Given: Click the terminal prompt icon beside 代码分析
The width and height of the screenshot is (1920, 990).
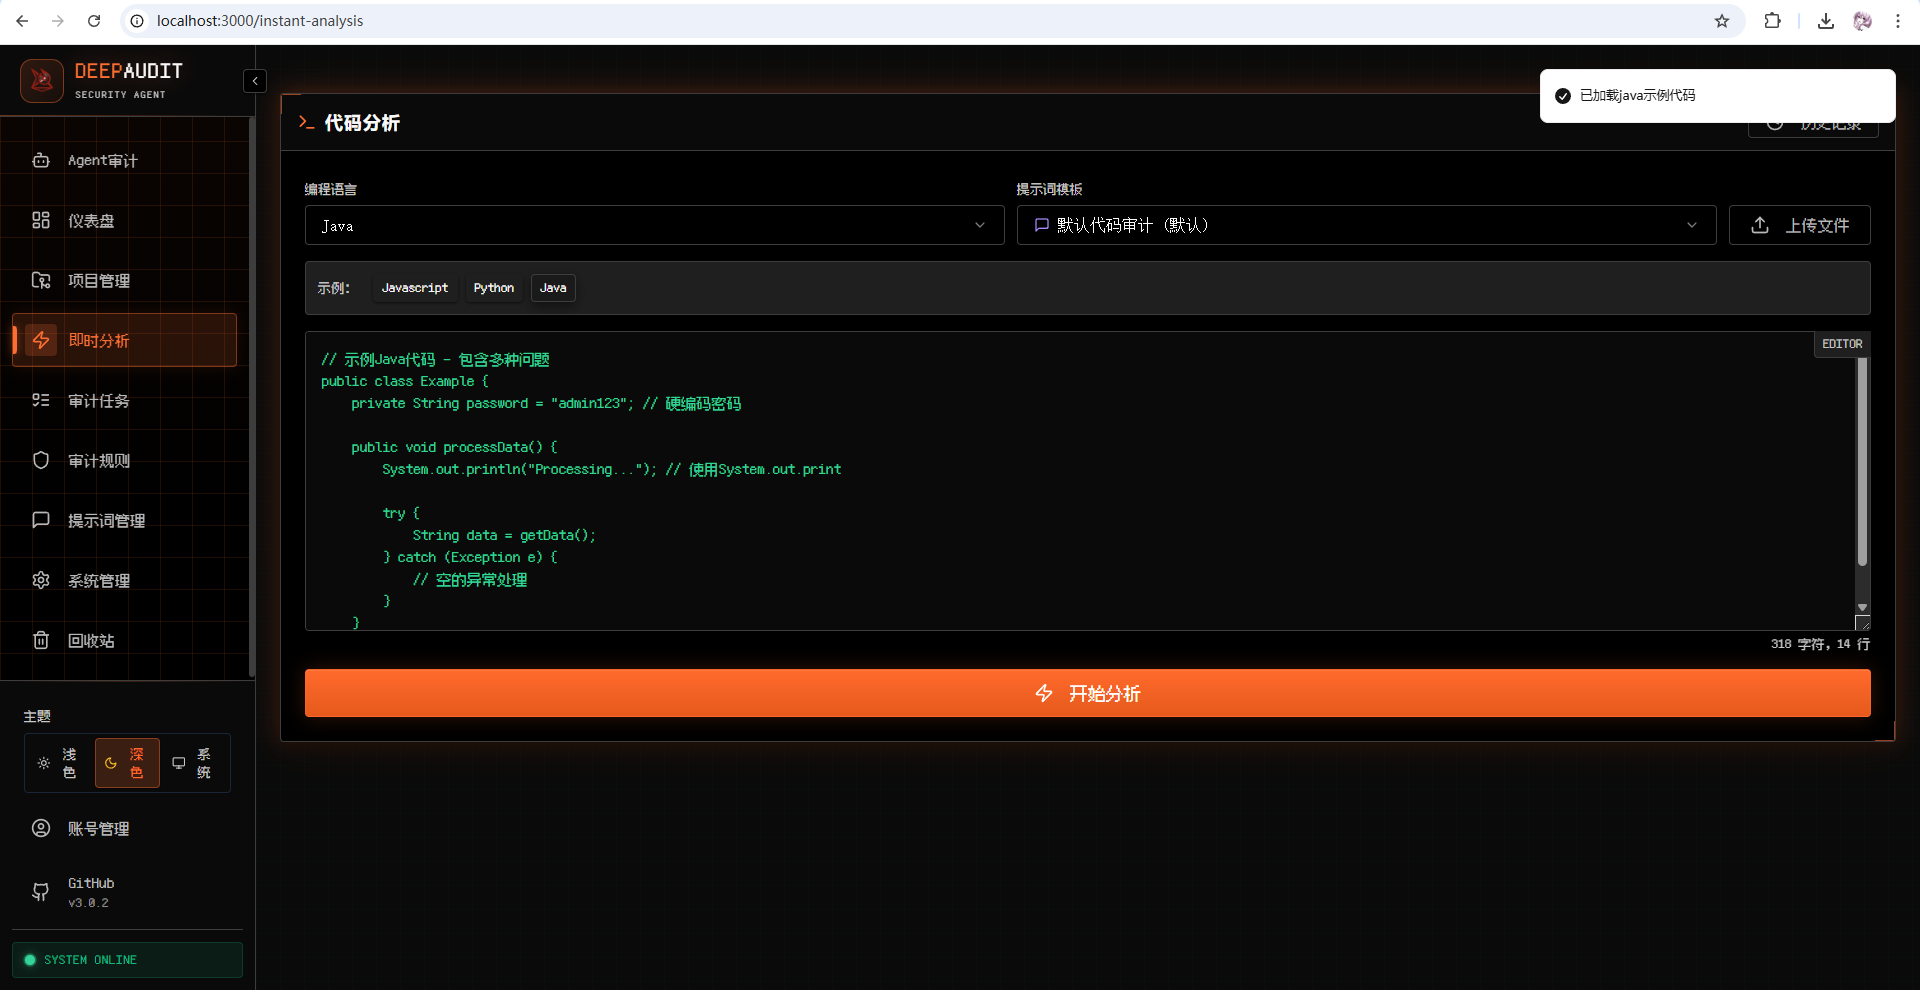Looking at the screenshot, I should (x=306, y=122).
